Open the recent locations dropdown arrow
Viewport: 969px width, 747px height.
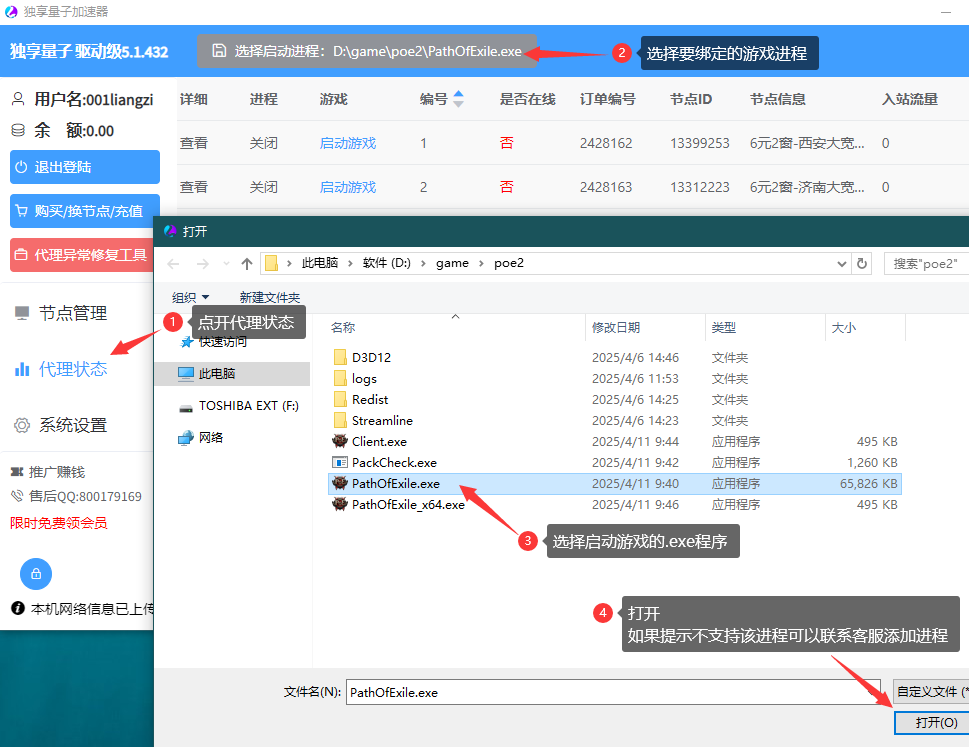226,264
